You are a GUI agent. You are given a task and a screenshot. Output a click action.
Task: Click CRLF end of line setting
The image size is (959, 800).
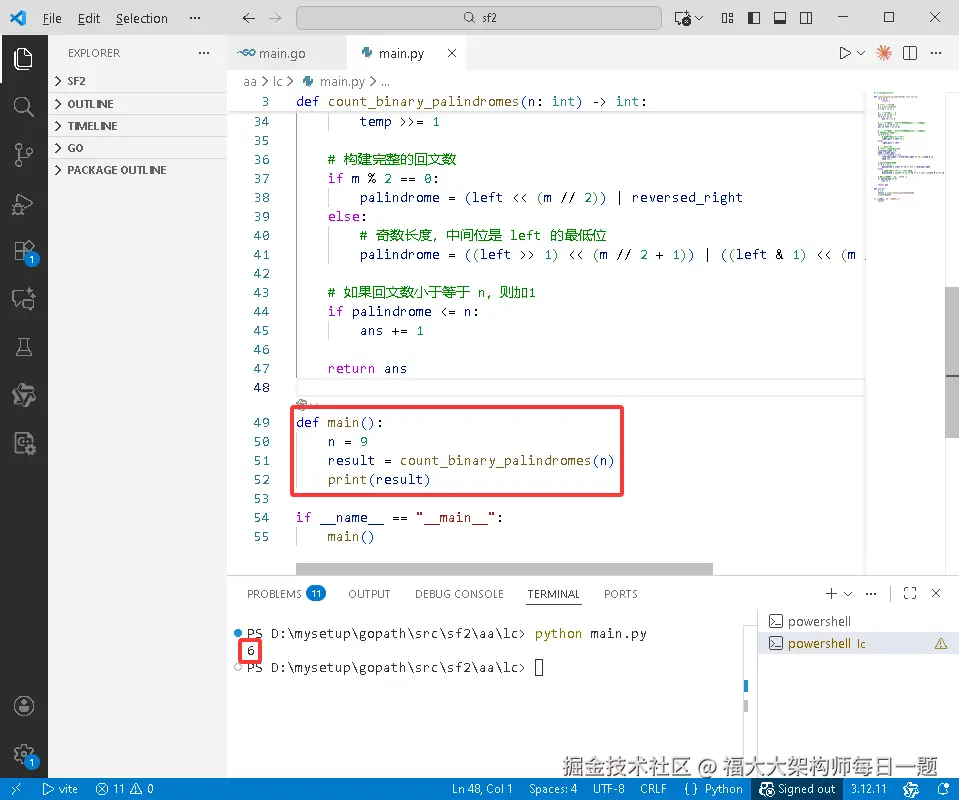(x=653, y=789)
